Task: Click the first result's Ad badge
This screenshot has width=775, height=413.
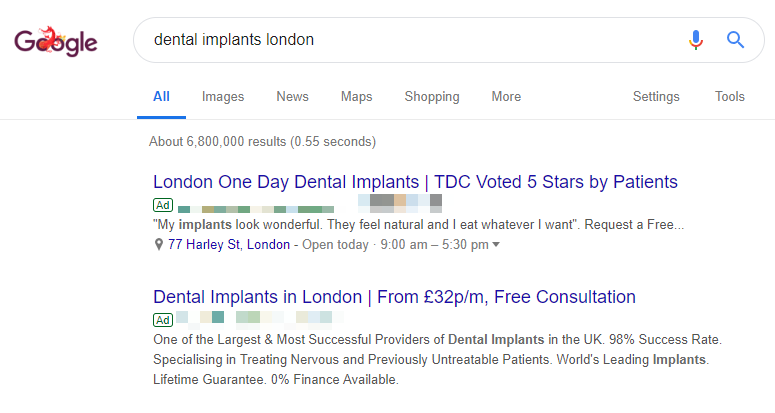Action: pyautogui.click(x=163, y=205)
